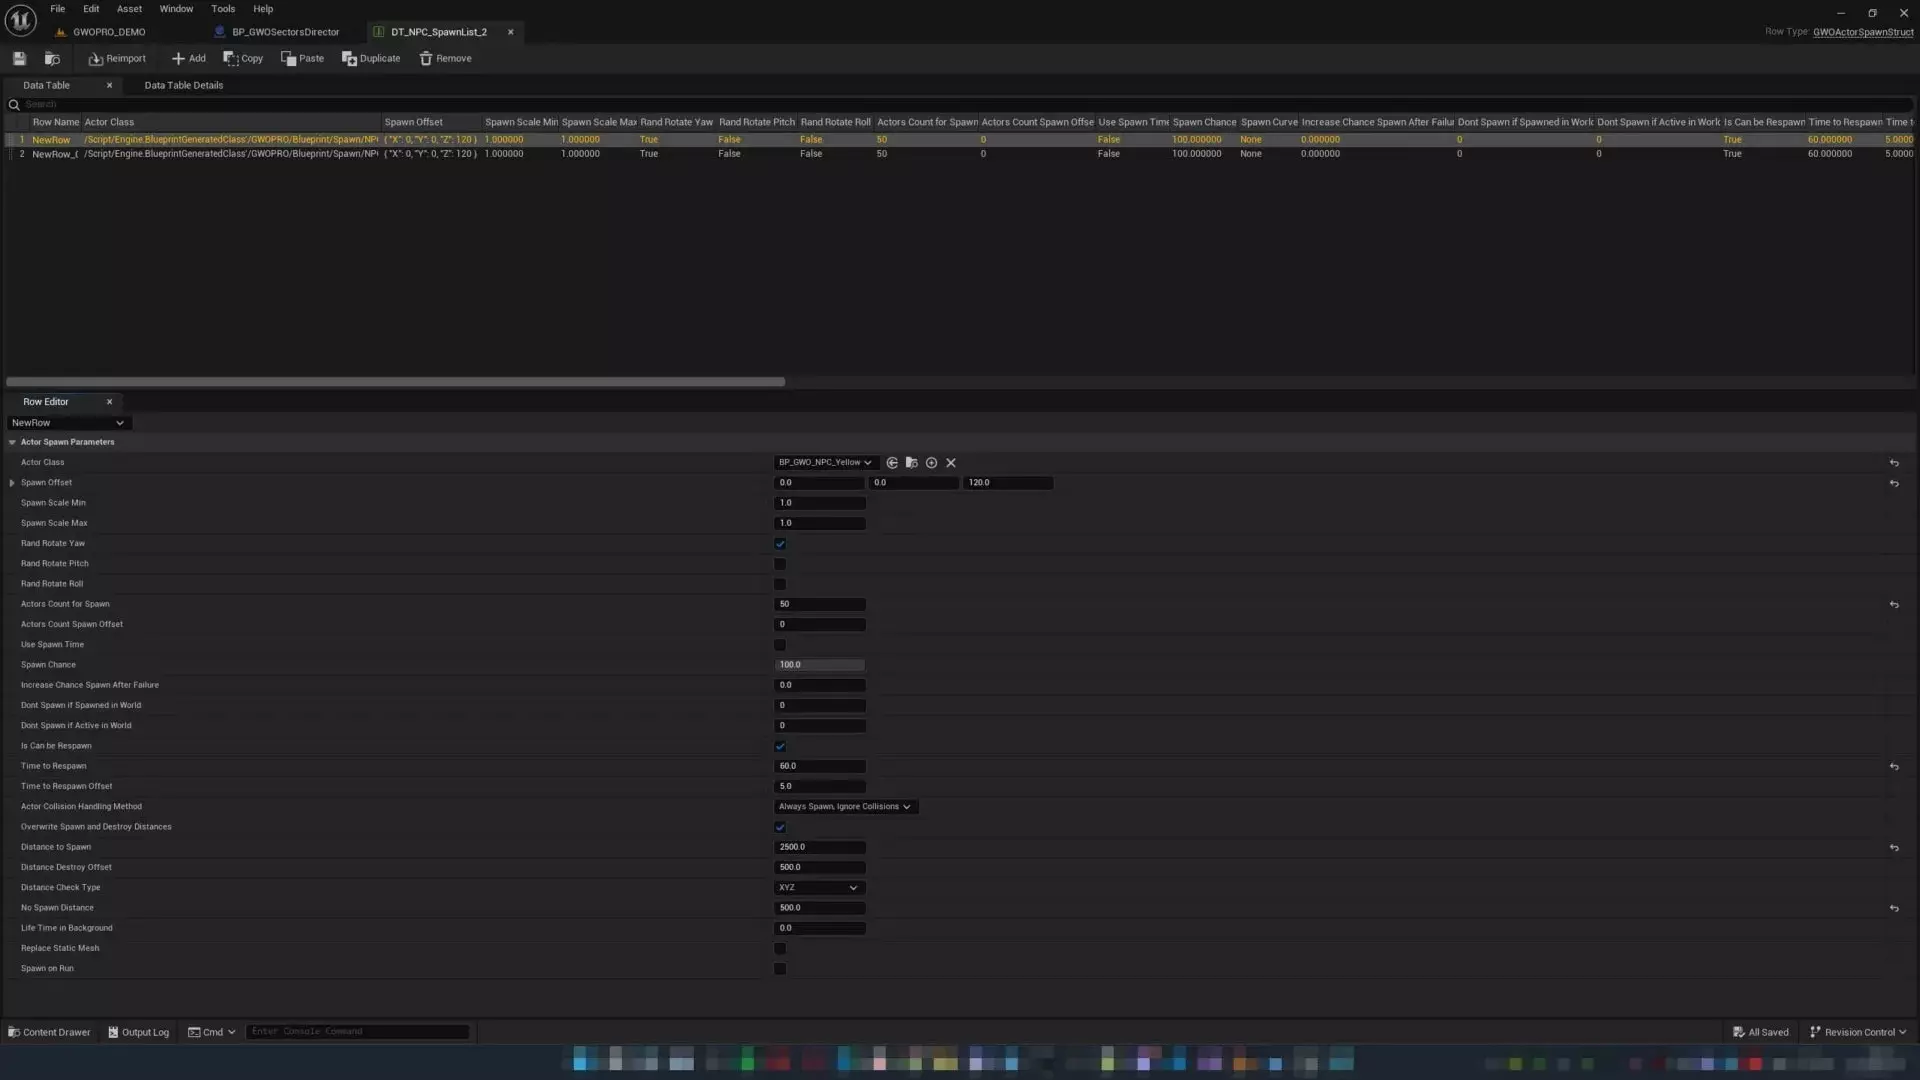Use selected asset arrow for Actor Class
Image resolution: width=1920 pixels, height=1080 pixels.
(892, 463)
